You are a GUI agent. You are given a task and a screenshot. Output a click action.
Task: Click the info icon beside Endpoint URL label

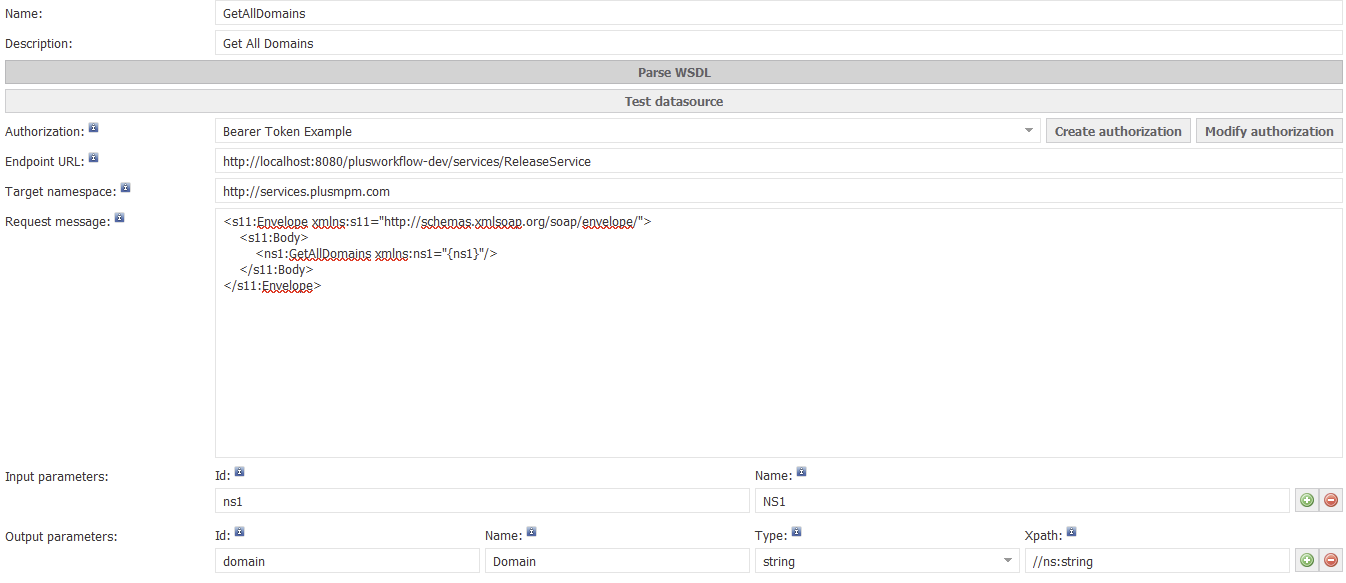tap(93, 158)
